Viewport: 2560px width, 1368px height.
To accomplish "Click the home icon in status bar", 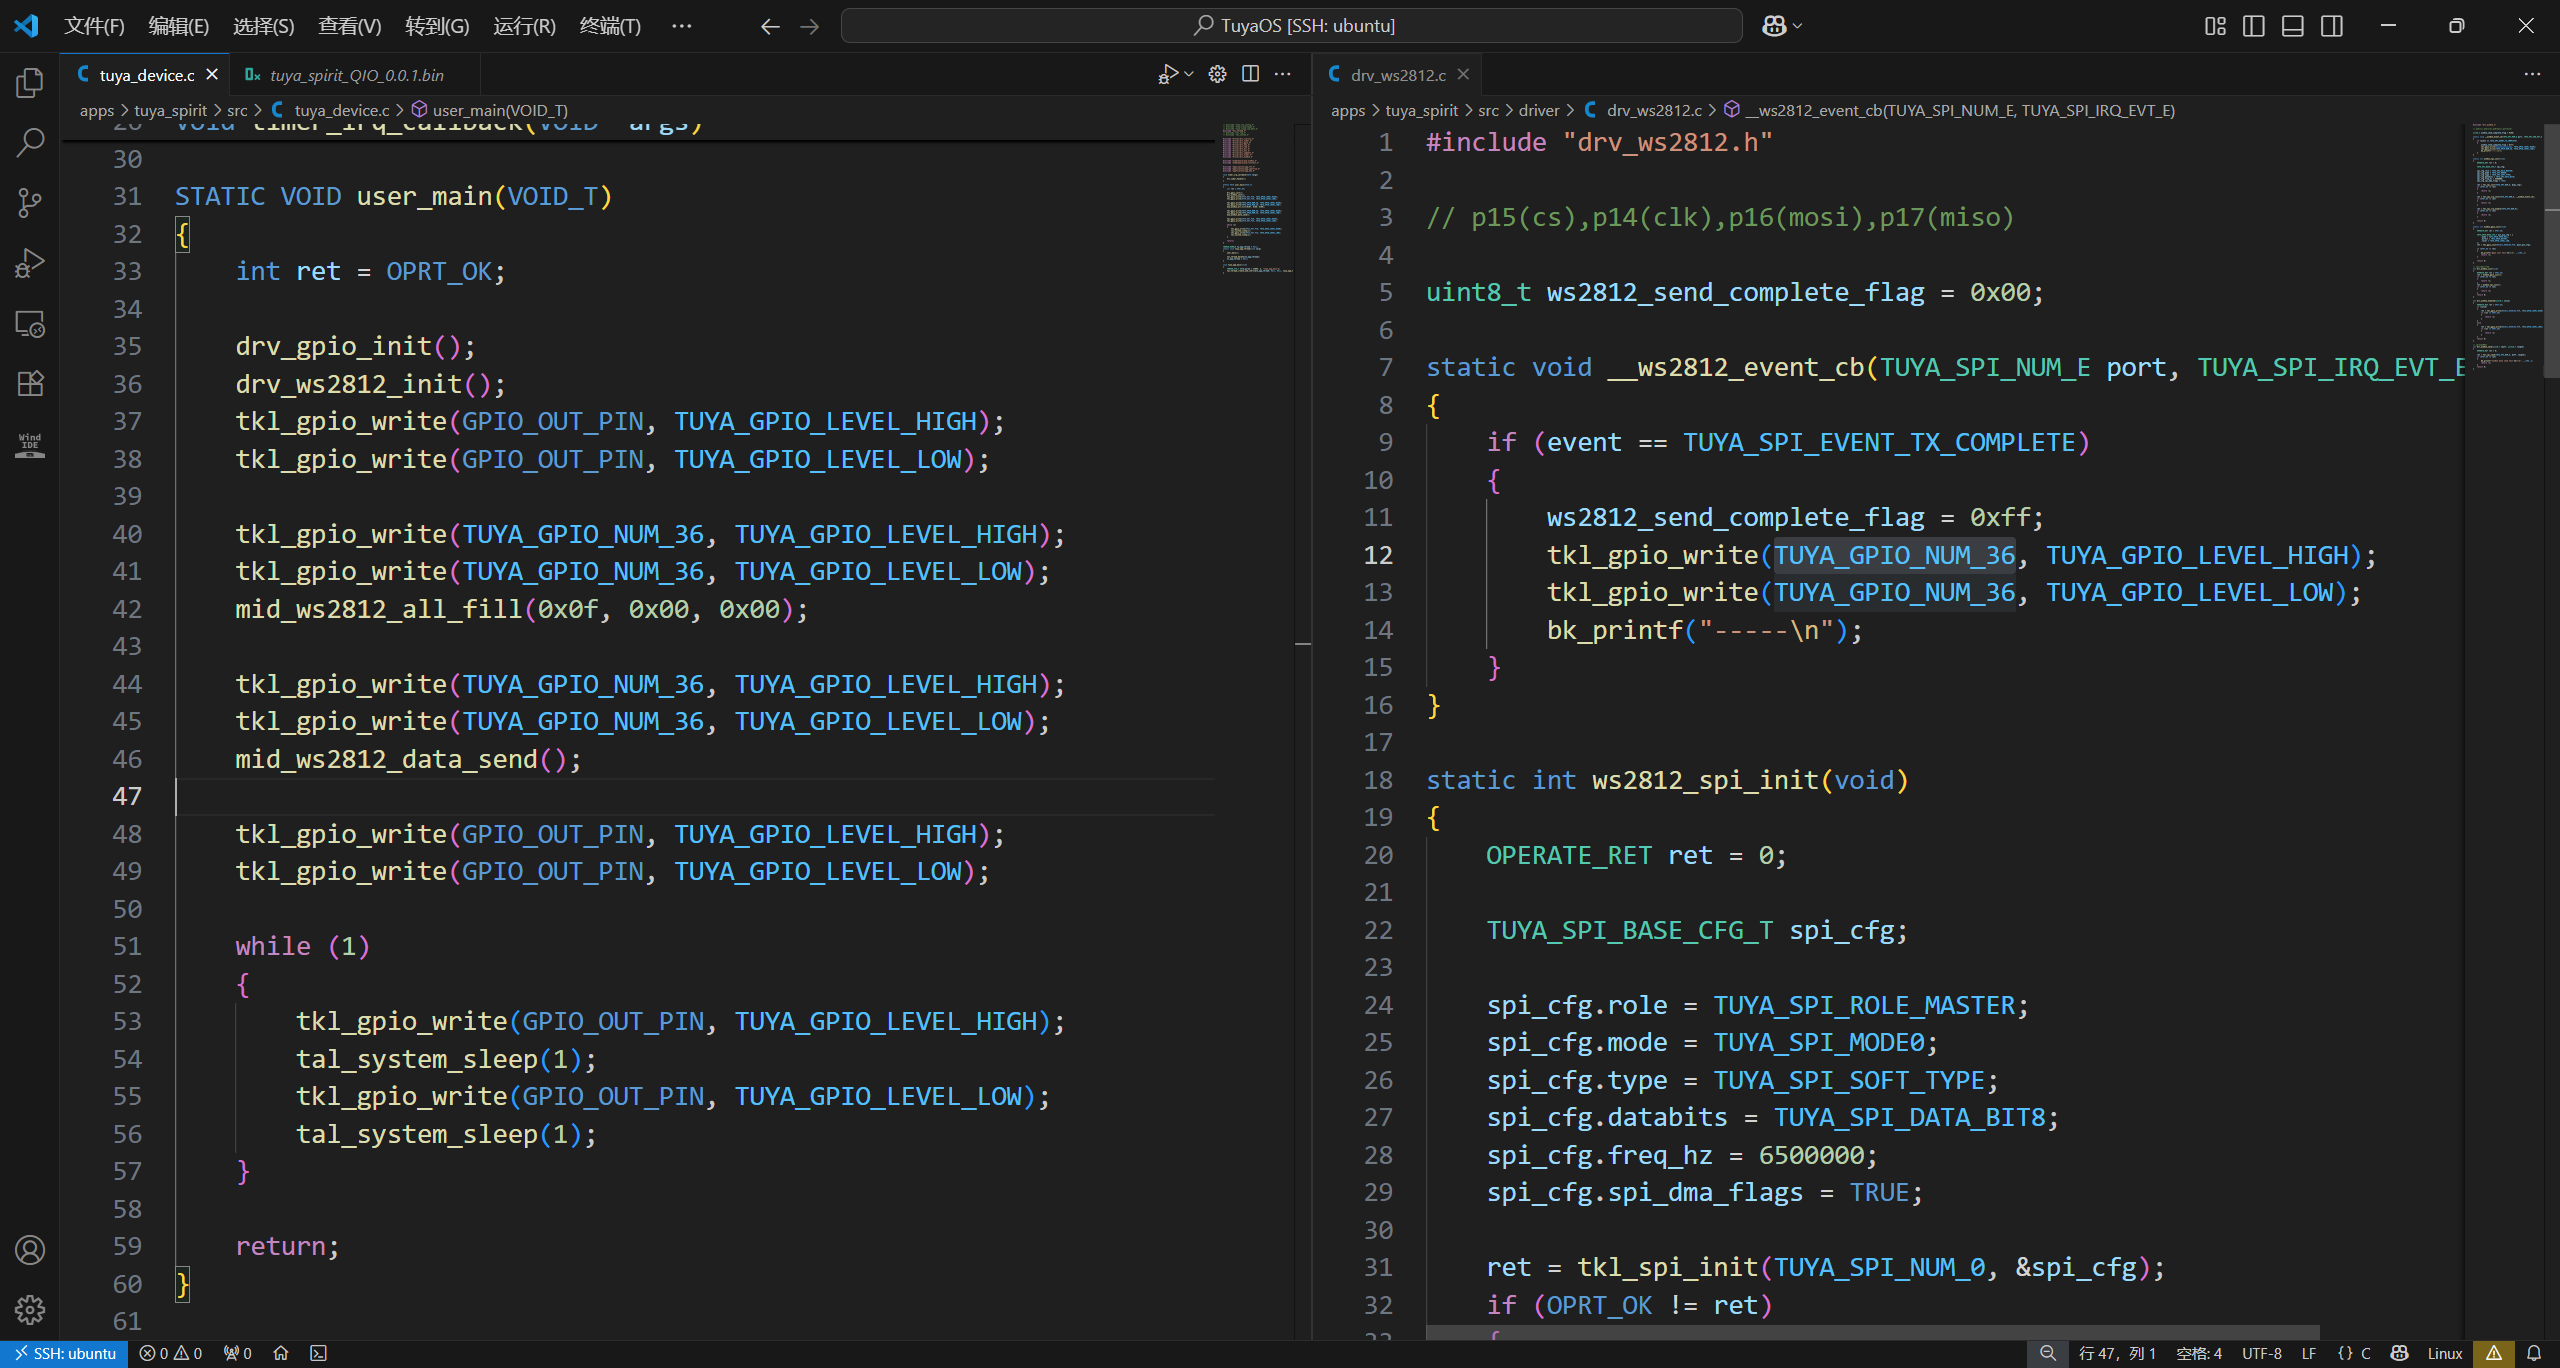I will (281, 1354).
